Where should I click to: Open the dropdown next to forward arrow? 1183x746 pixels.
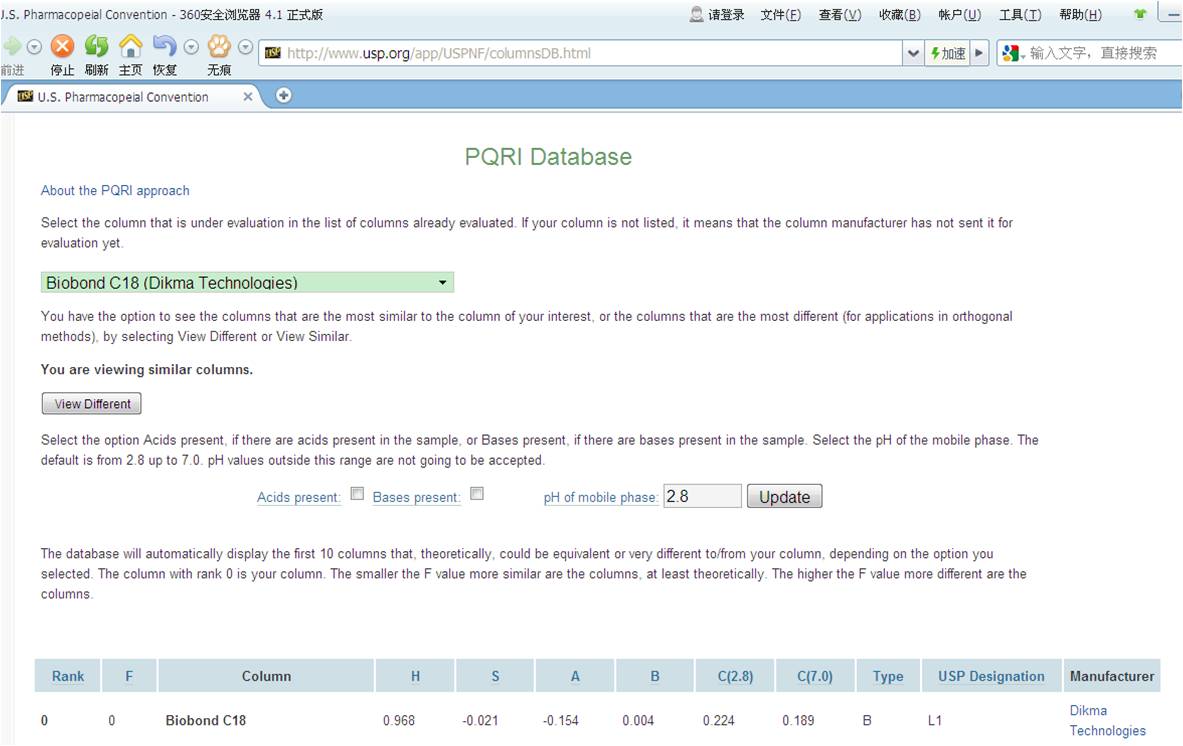click(x=34, y=48)
